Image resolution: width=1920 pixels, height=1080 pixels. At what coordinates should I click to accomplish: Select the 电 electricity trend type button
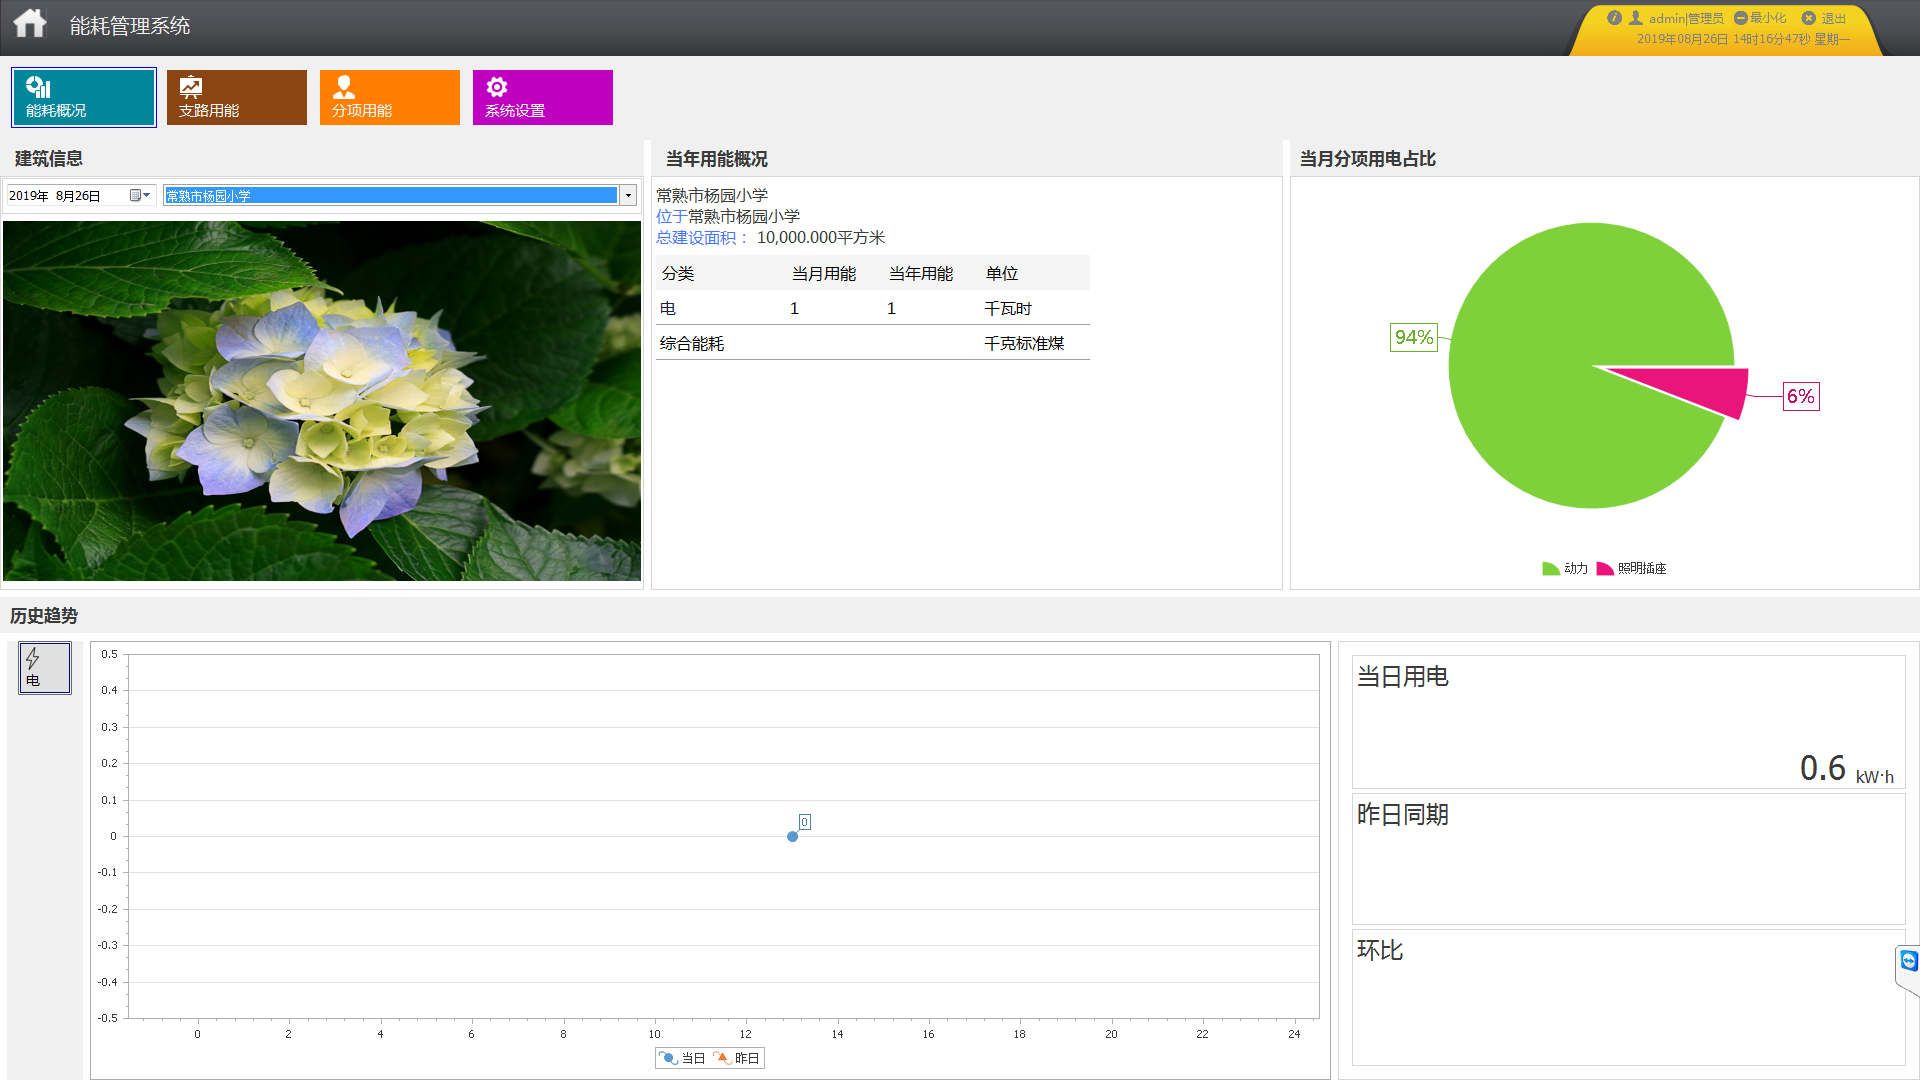tap(45, 668)
